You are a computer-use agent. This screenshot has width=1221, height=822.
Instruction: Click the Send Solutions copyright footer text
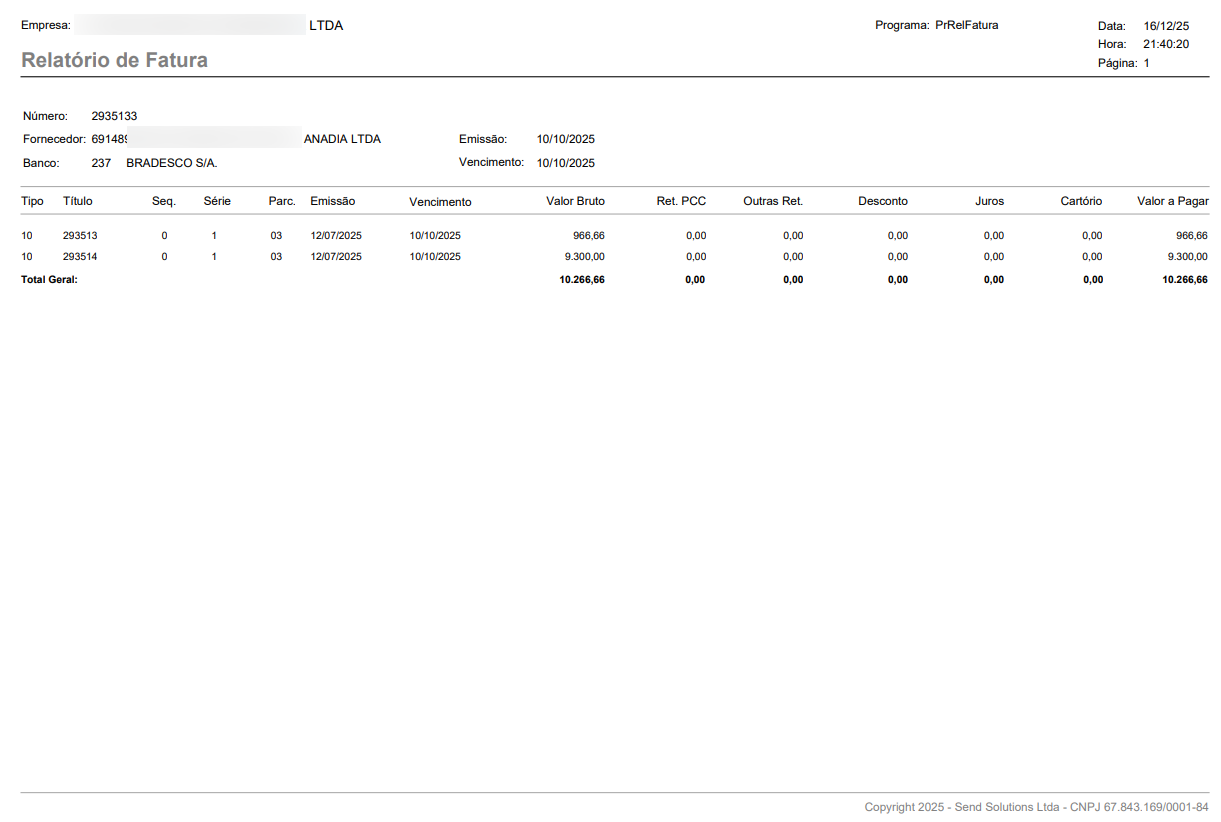coord(1036,806)
